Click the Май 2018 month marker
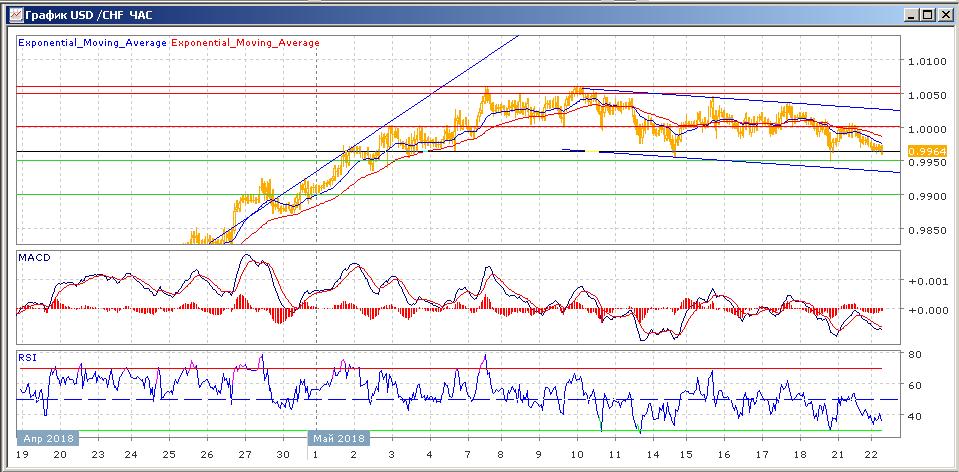 (339, 438)
